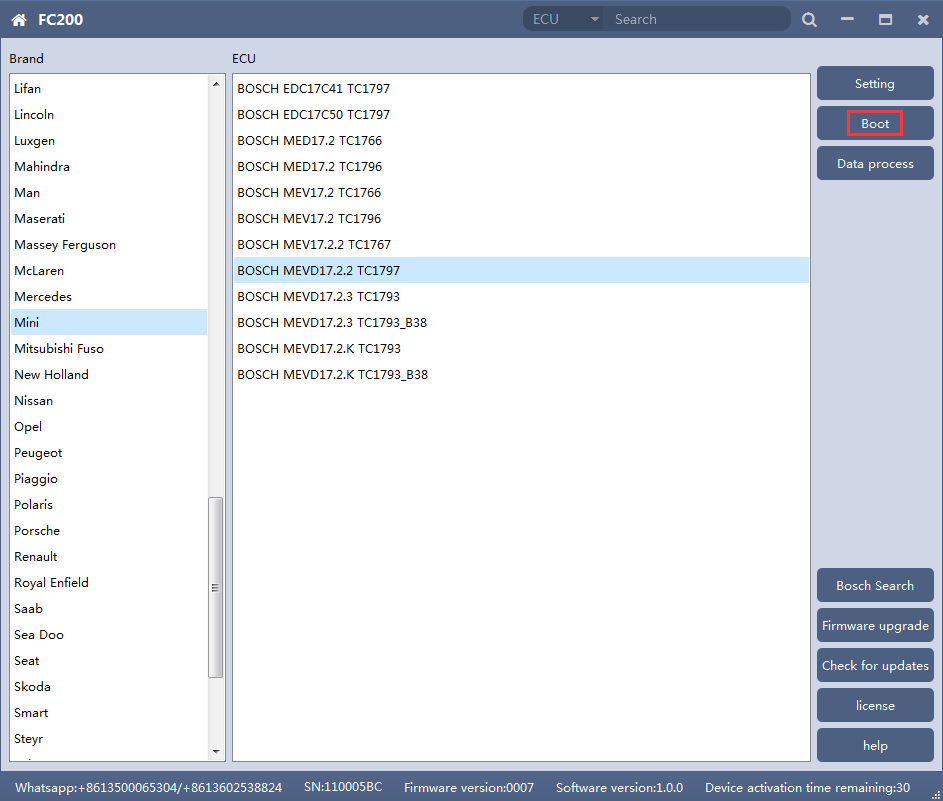Viewport: 943px width, 801px height.
Task: Select BOSCH MEVD17.2.K TC1793_B38 ECU
Action: coord(521,375)
